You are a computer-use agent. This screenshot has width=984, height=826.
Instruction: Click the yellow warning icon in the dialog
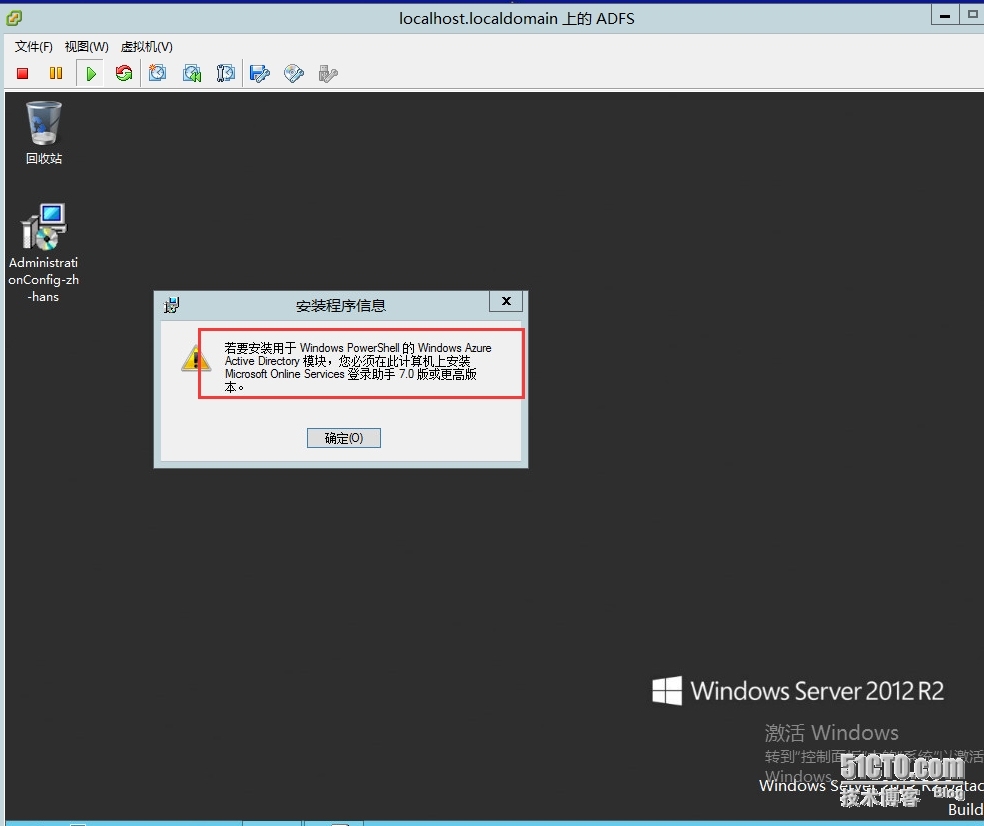[195, 358]
